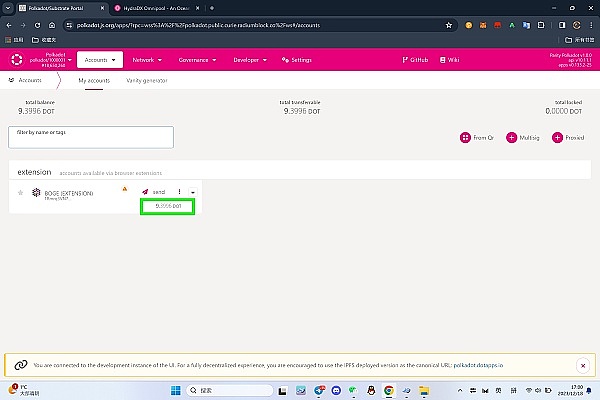The width and height of the screenshot is (600, 400).
Task: Click the Polkadot logo in the header
Action: pos(16,60)
